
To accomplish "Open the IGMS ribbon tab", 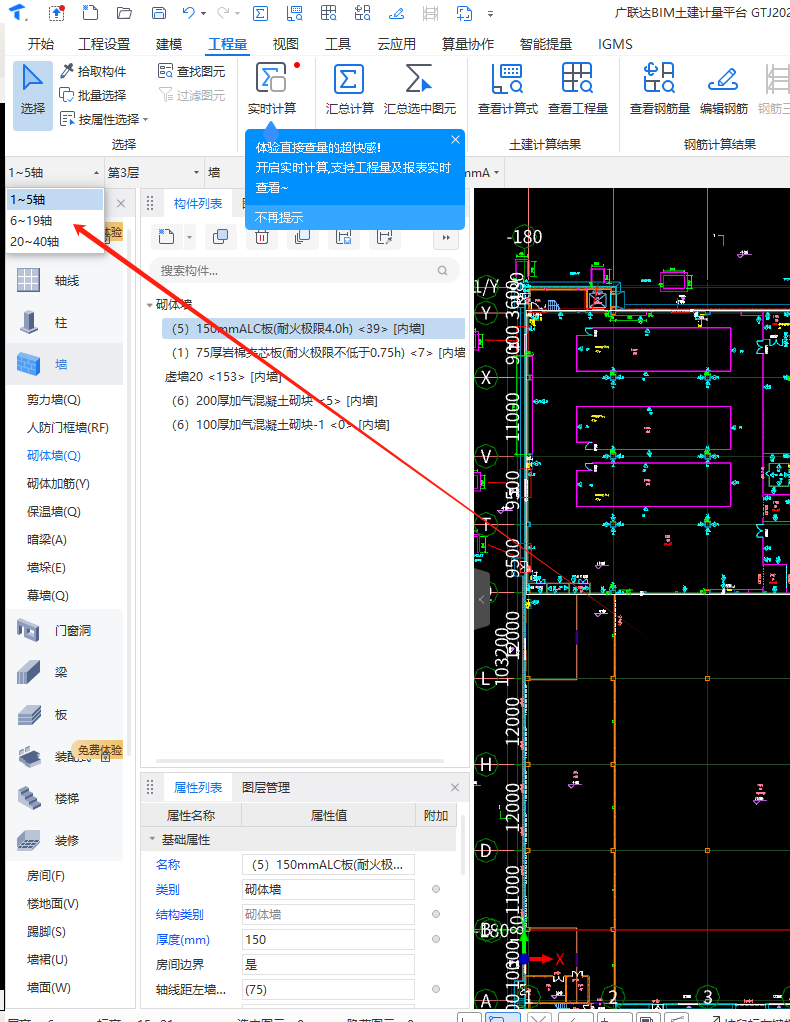I will tap(615, 44).
